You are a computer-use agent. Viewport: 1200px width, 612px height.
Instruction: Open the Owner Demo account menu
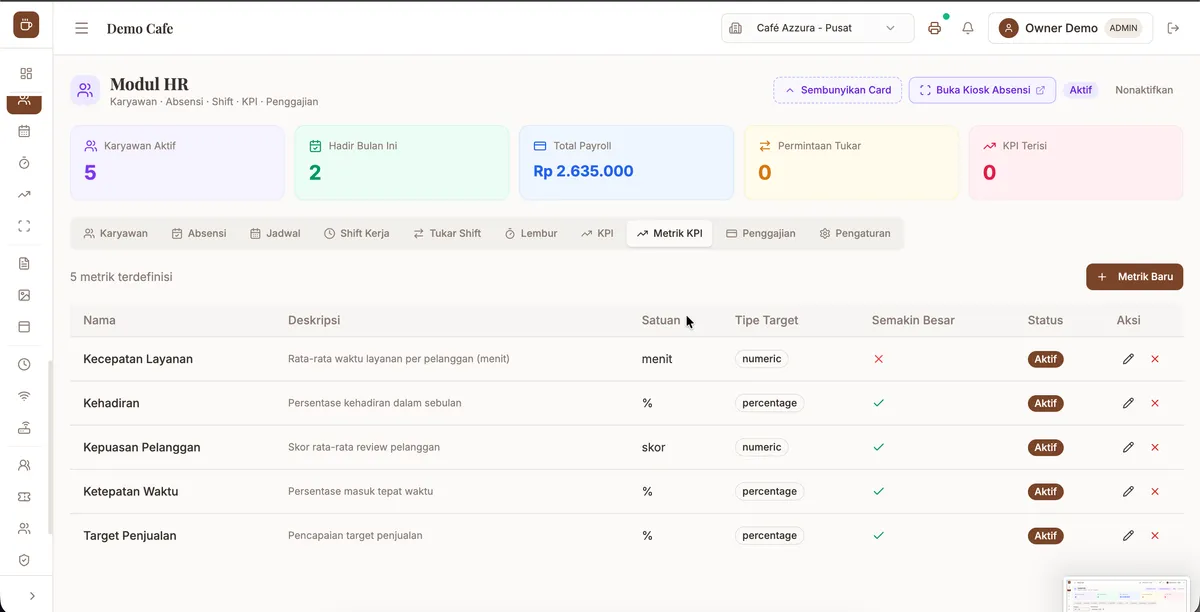click(x=1070, y=28)
